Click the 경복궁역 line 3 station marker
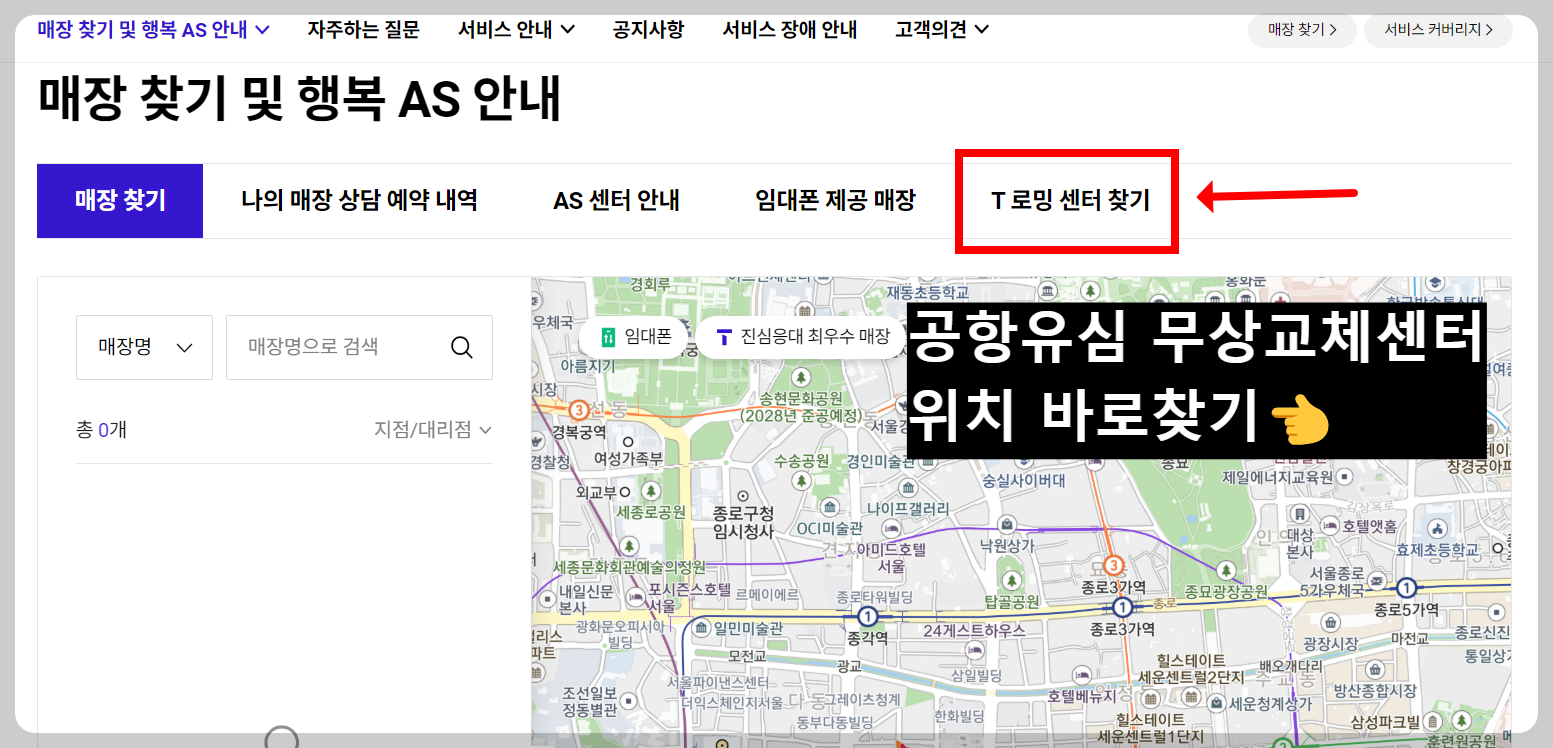This screenshot has width=1553, height=748. (x=578, y=410)
